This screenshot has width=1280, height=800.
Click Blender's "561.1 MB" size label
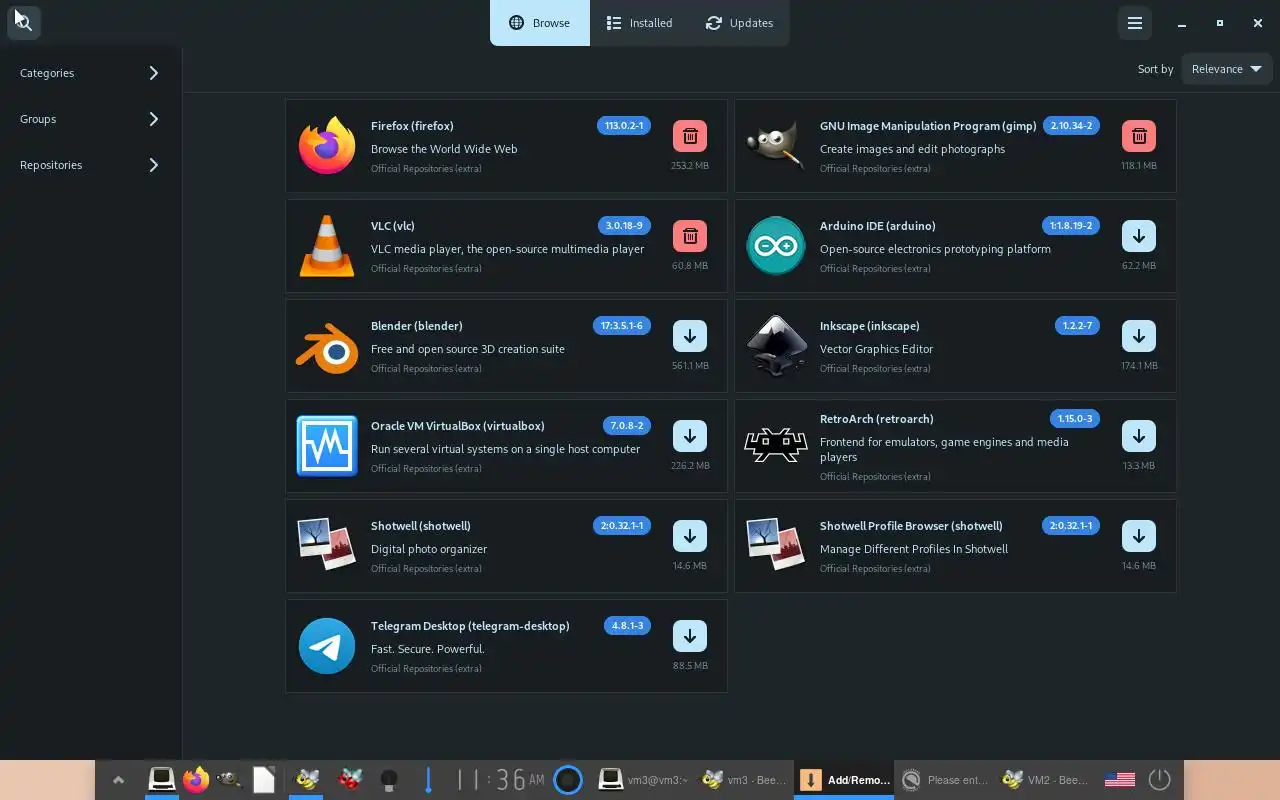(x=690, y=366)
